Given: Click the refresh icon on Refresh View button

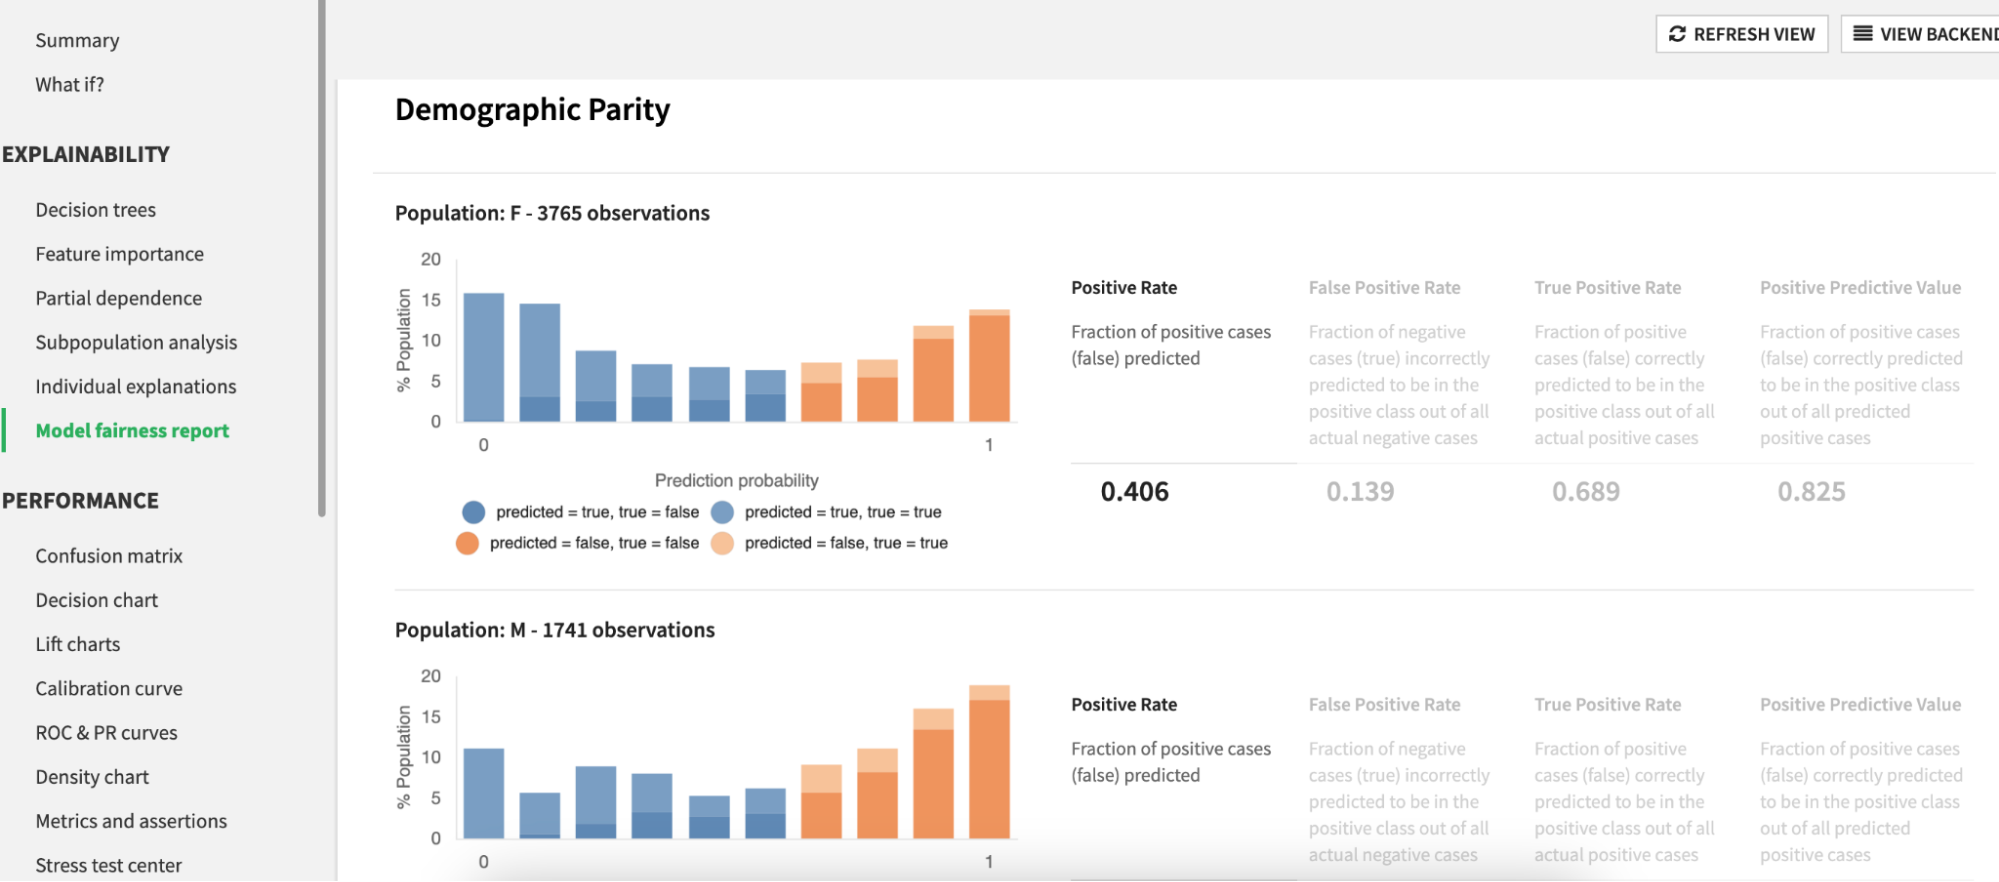Looking at the screenshot, I should pos(1677,33).
